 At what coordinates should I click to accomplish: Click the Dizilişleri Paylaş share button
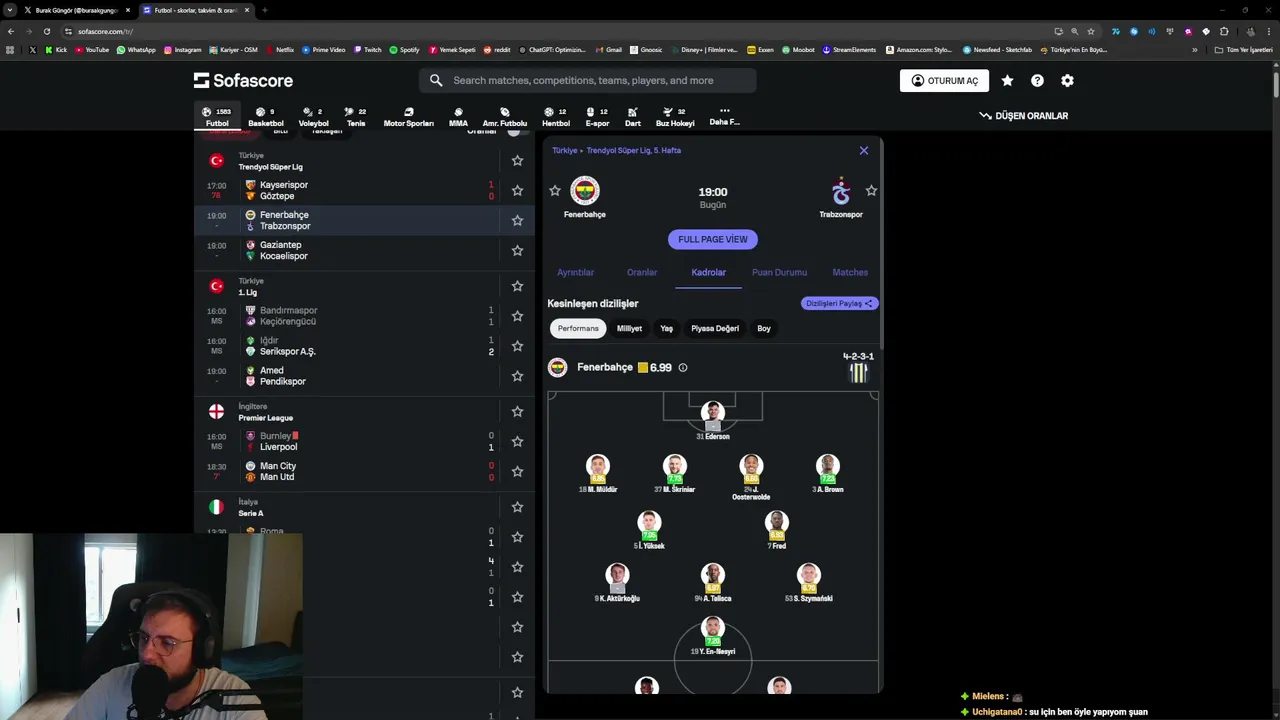tap(839, 303)
